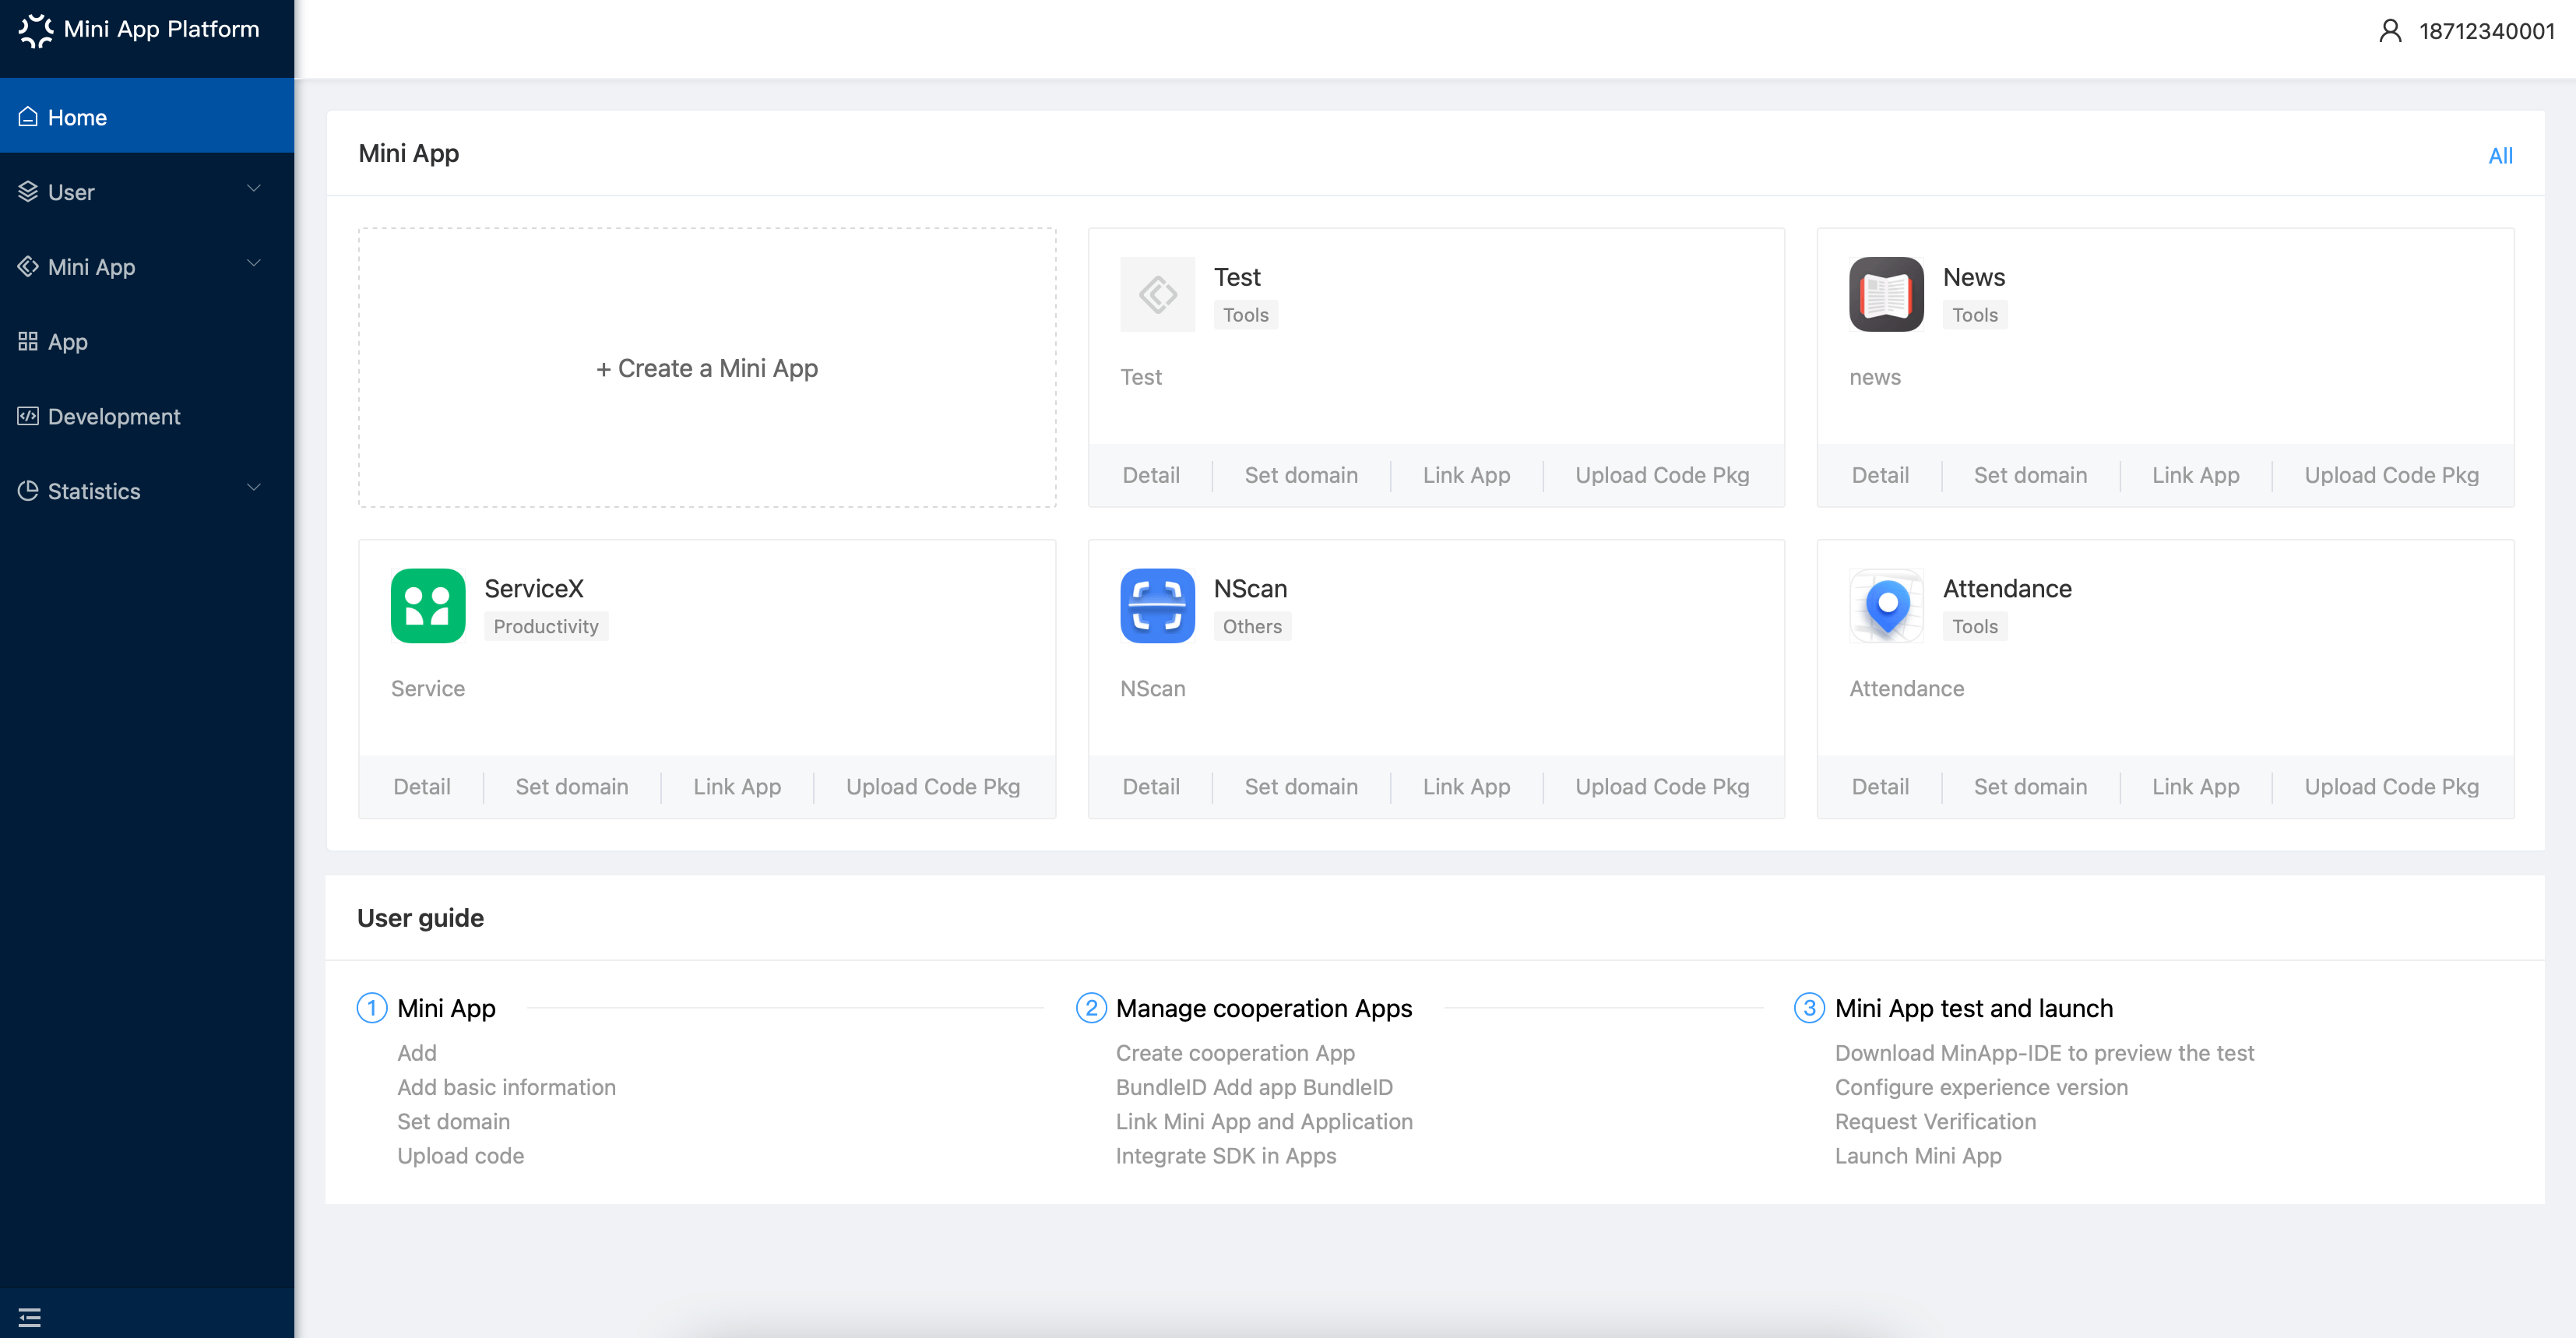Open the User menu item
This screenshot has width=2576, height=1338.
[147, 191]
